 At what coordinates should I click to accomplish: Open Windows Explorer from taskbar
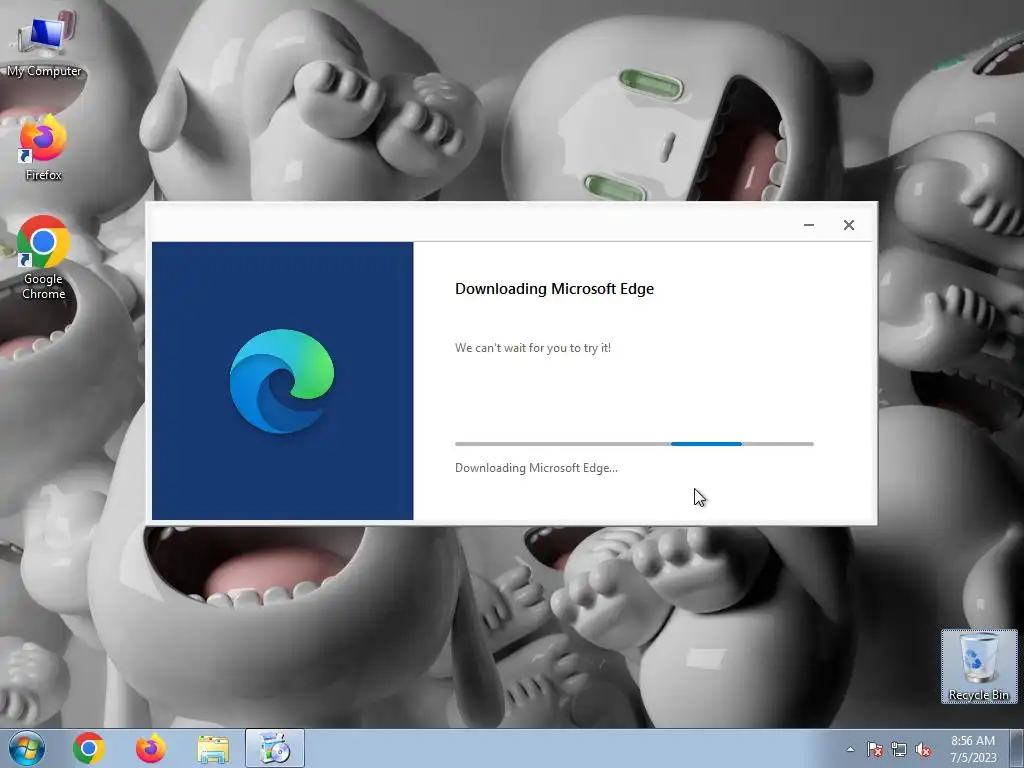[x=213, y=749]
